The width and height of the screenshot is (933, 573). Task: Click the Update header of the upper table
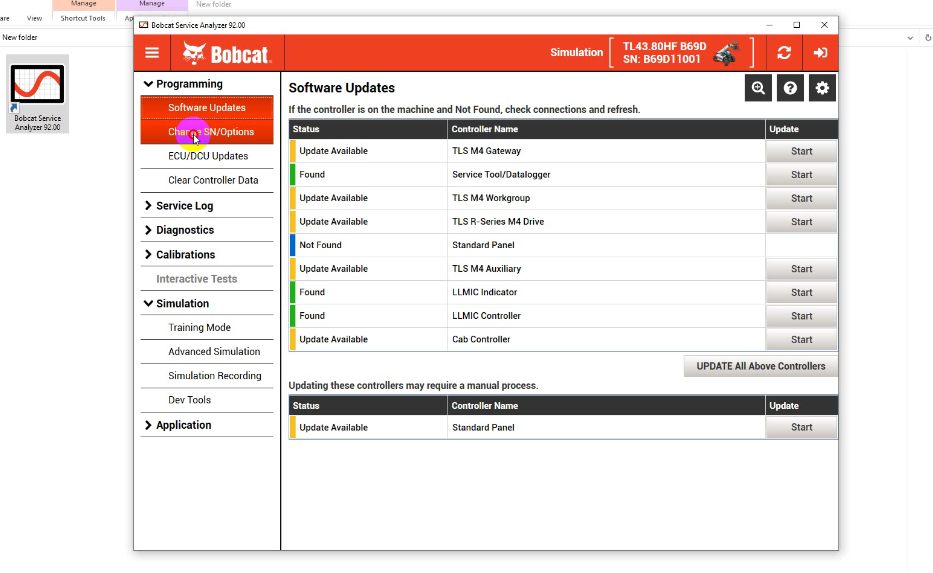point(801,129)
